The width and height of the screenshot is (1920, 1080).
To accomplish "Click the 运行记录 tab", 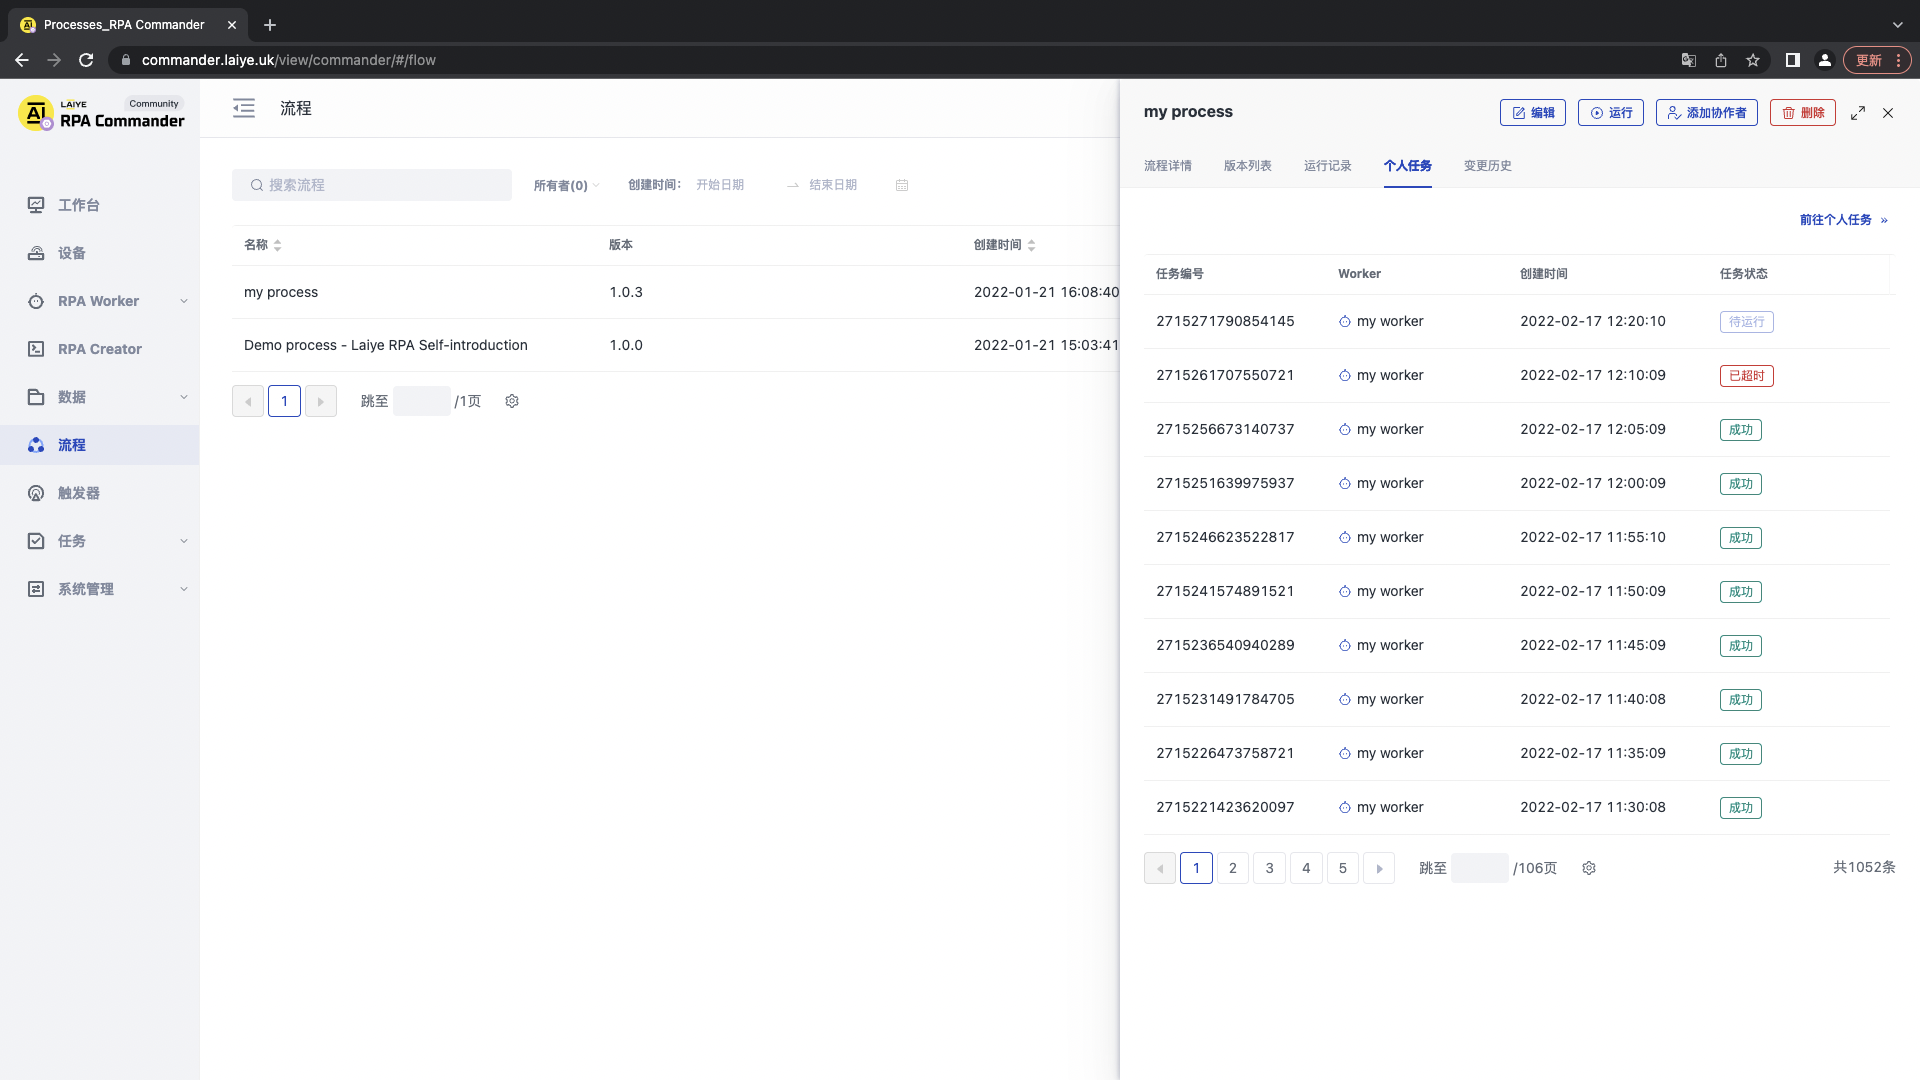I will 1327,165.
